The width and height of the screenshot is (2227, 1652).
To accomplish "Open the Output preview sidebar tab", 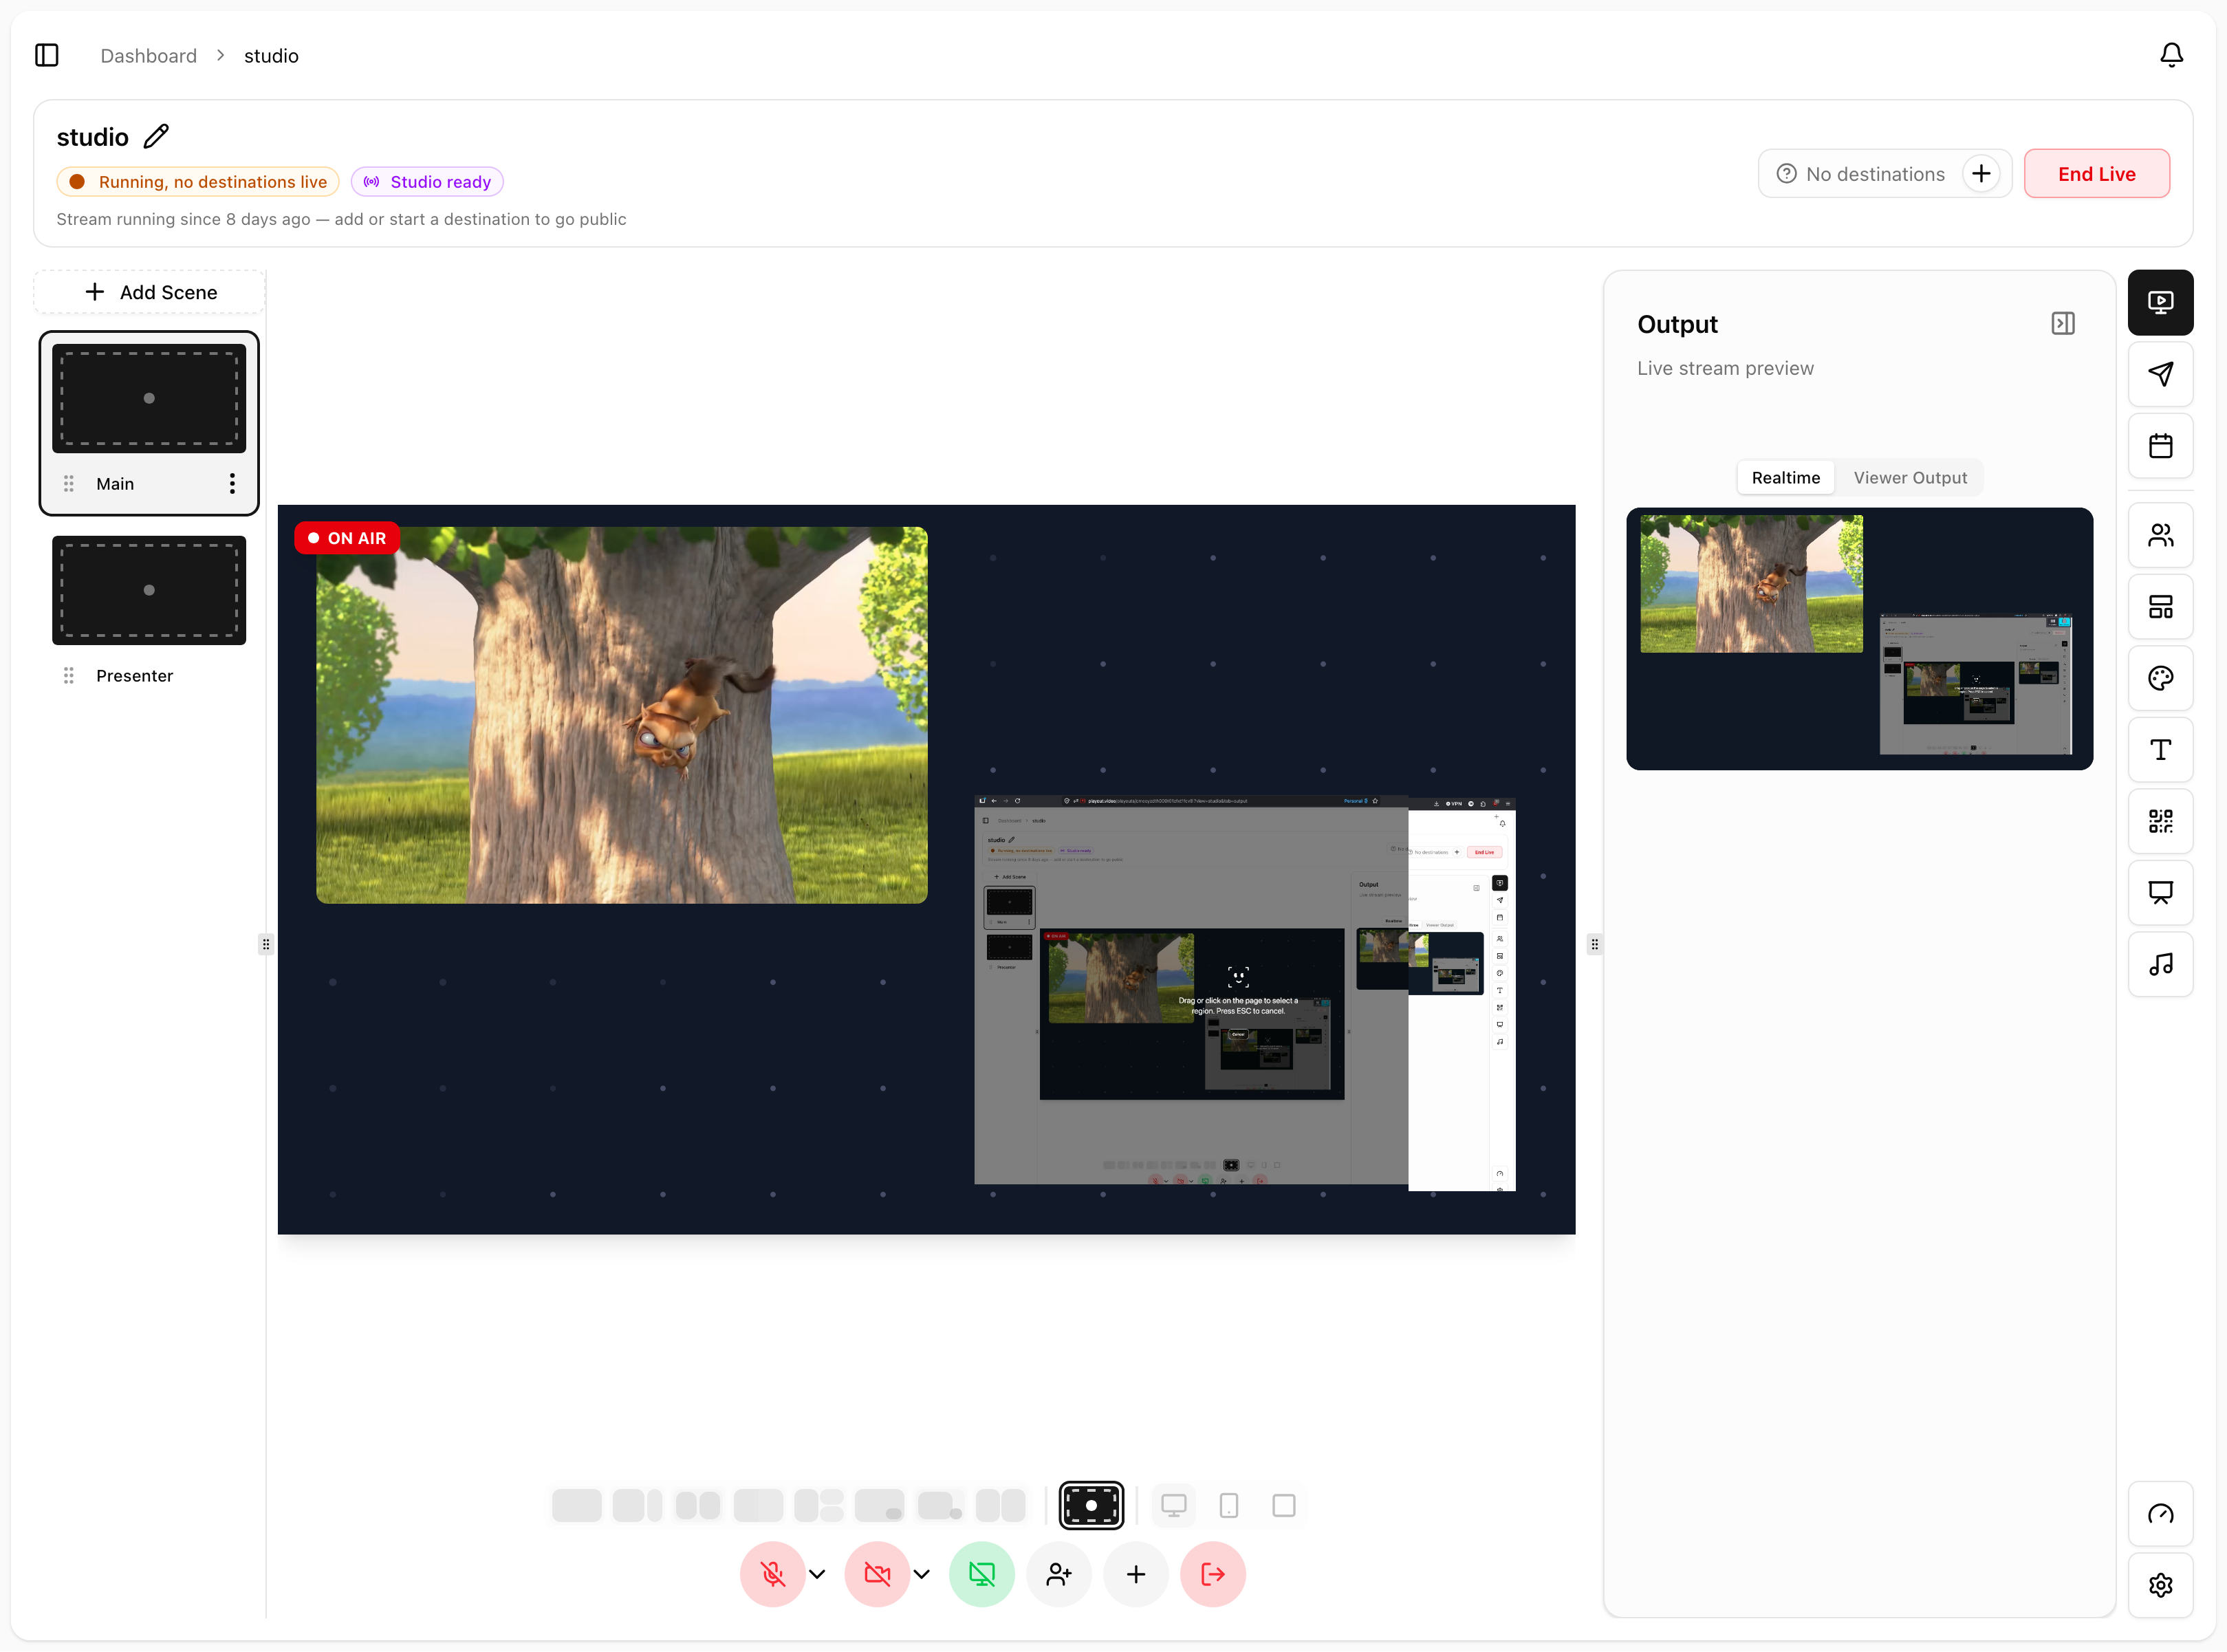I will (2160, 302).
